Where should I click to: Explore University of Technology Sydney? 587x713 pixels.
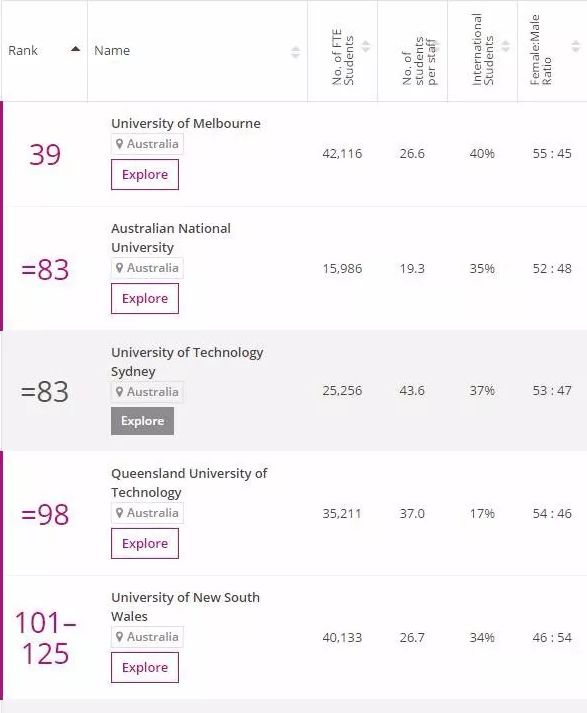142,421
